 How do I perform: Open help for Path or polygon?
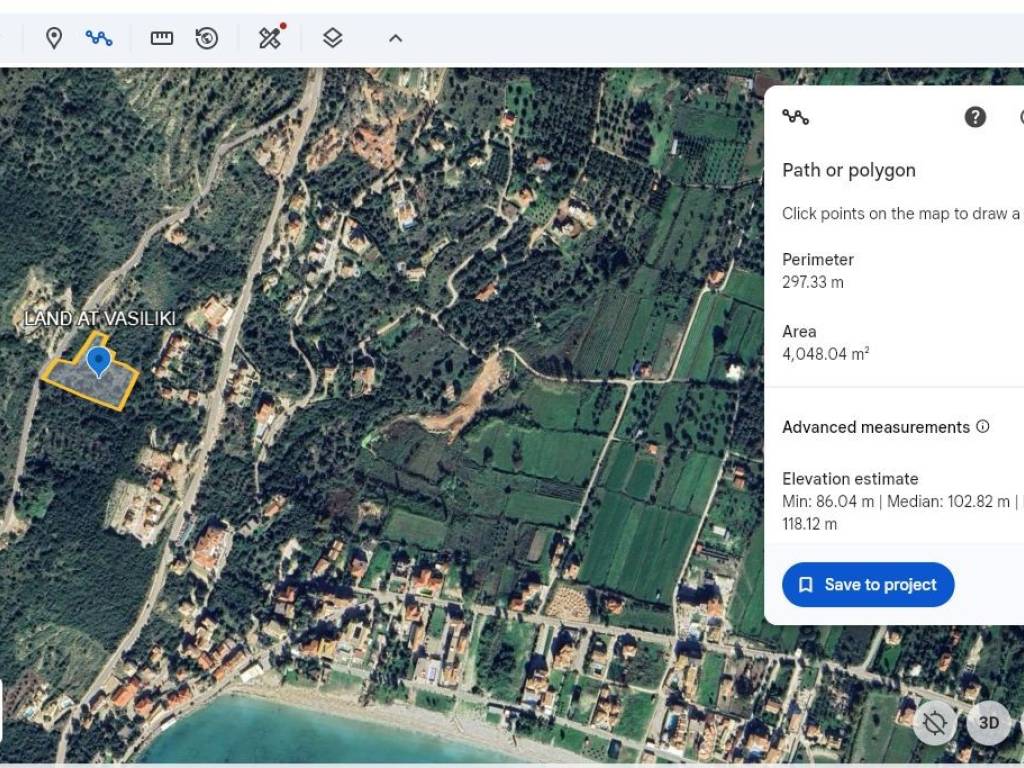[975, 117]
